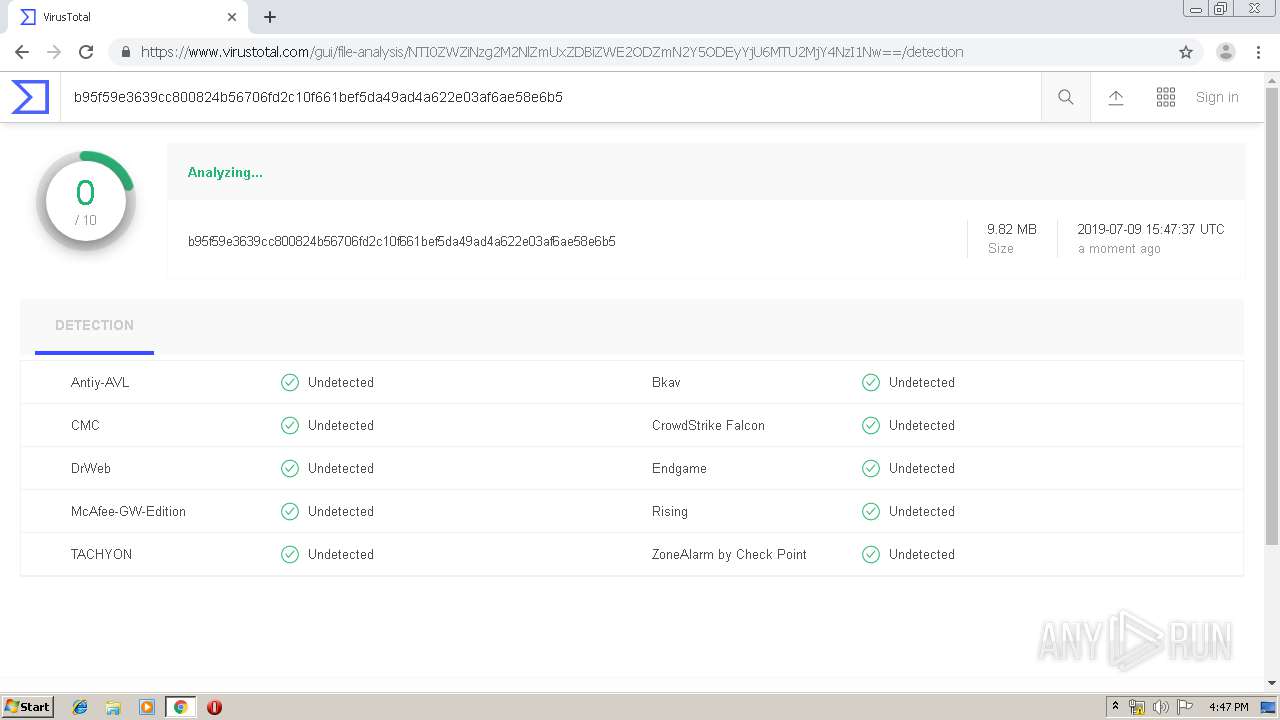Click the action center flag tray icon
The width and height of the screenshot is (1280, 720).
click(x=1185, y=707)
